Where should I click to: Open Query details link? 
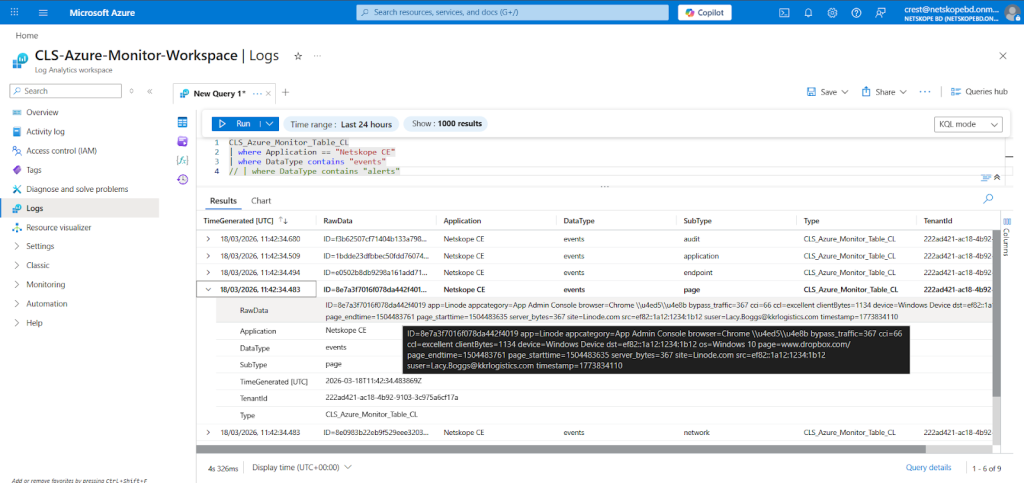tap(928, 467)
